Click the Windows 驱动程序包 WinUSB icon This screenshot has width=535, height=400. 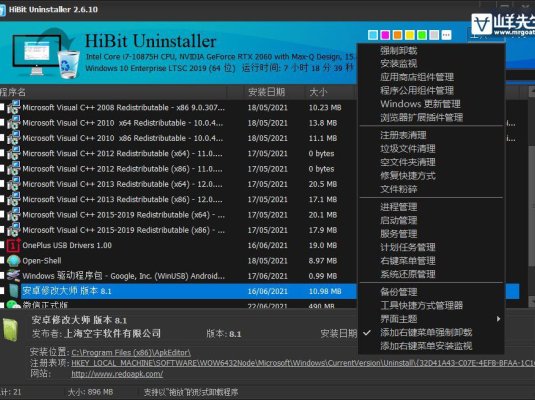click(14, 276)
